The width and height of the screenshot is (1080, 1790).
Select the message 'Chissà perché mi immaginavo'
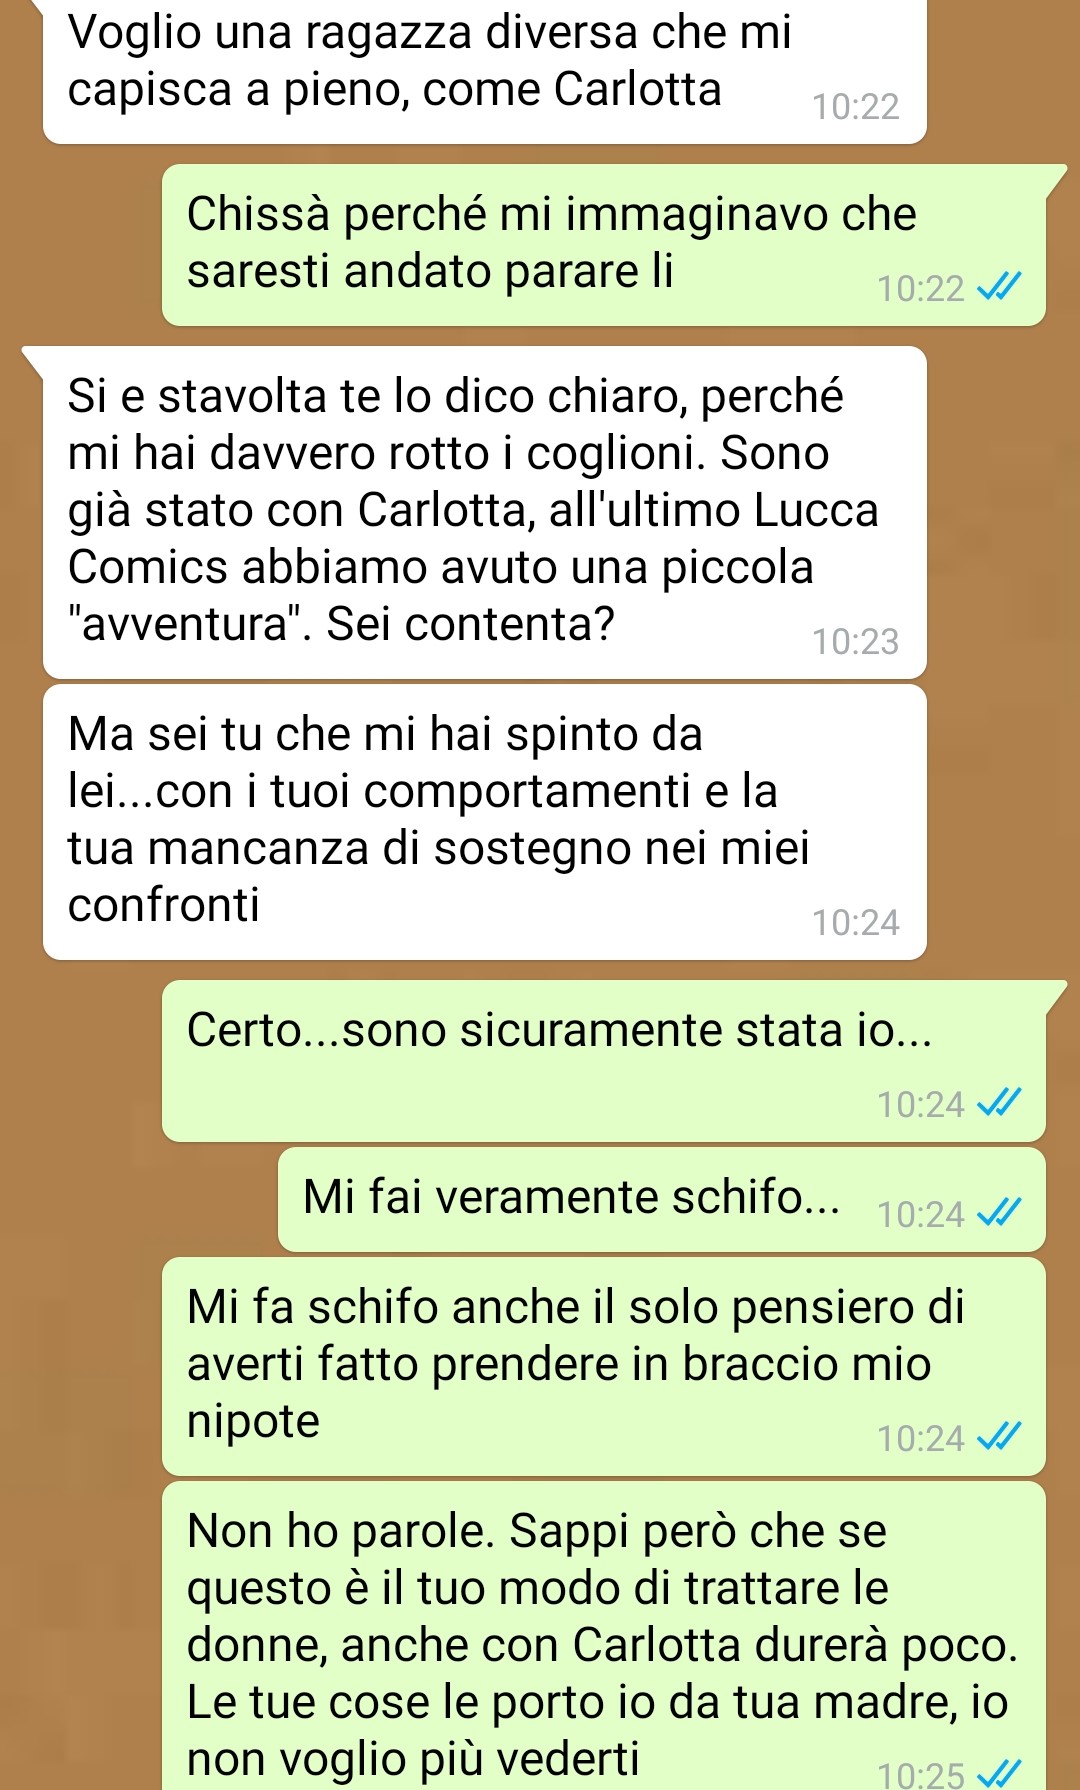604,245
